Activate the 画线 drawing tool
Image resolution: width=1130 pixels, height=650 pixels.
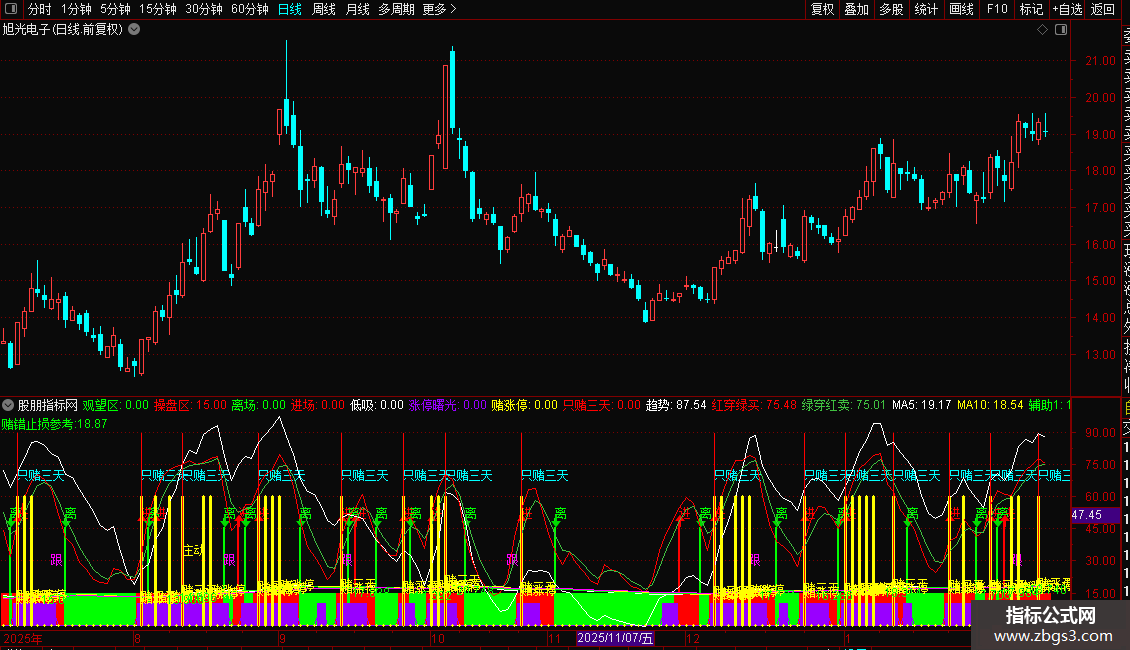tap(961, 9)
